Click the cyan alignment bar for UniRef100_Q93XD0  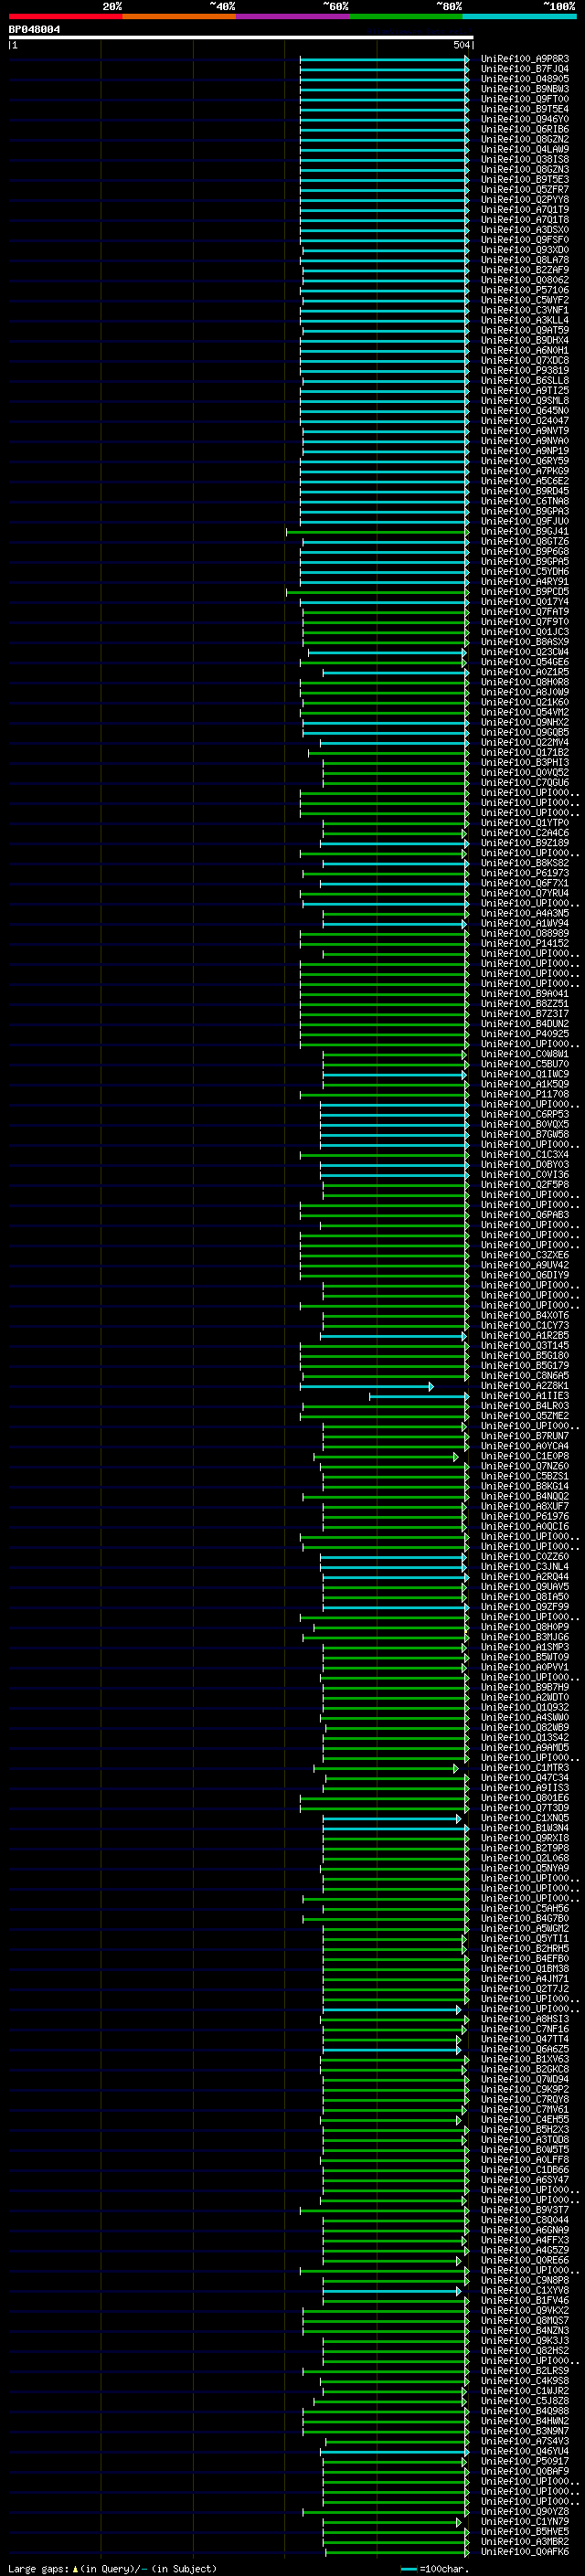pyautogui.click(x=384, y=250)
